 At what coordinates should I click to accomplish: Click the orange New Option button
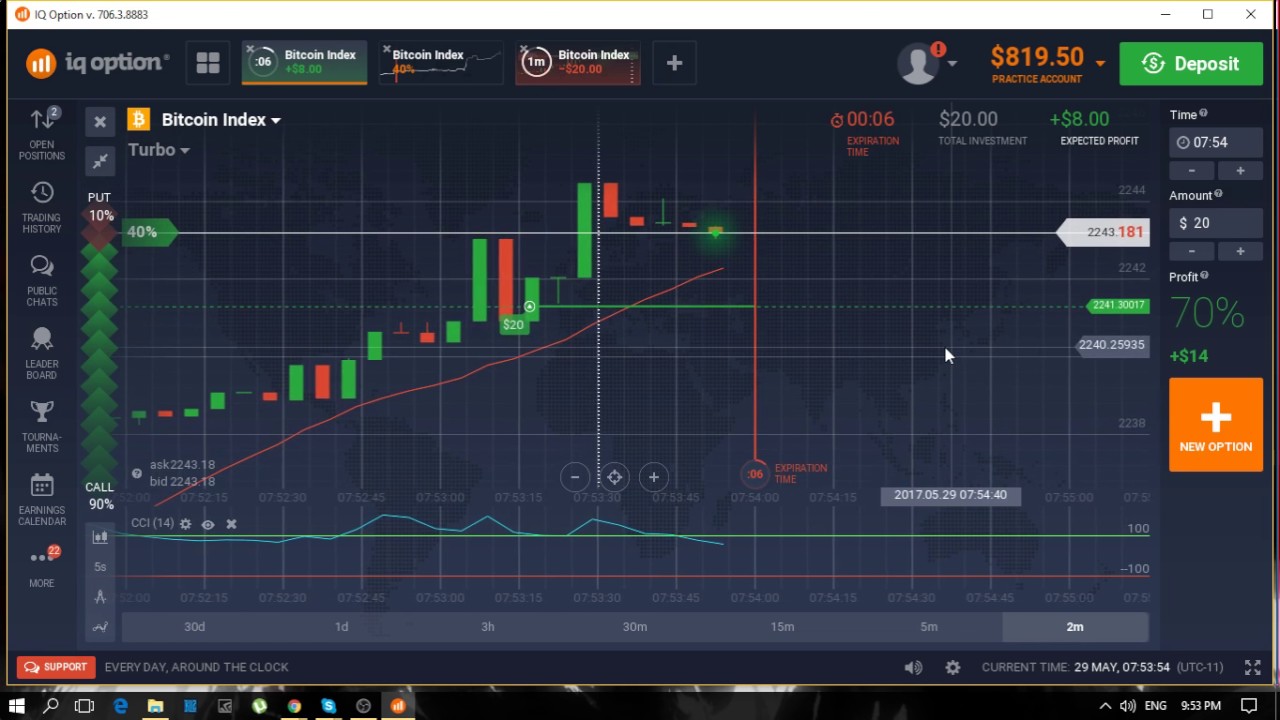[1216, 425]
